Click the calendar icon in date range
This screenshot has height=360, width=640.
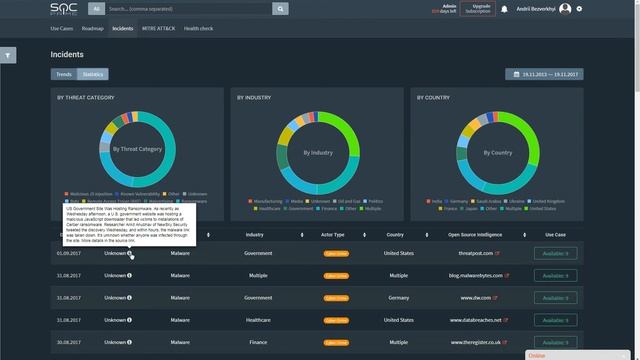(516, 74)
